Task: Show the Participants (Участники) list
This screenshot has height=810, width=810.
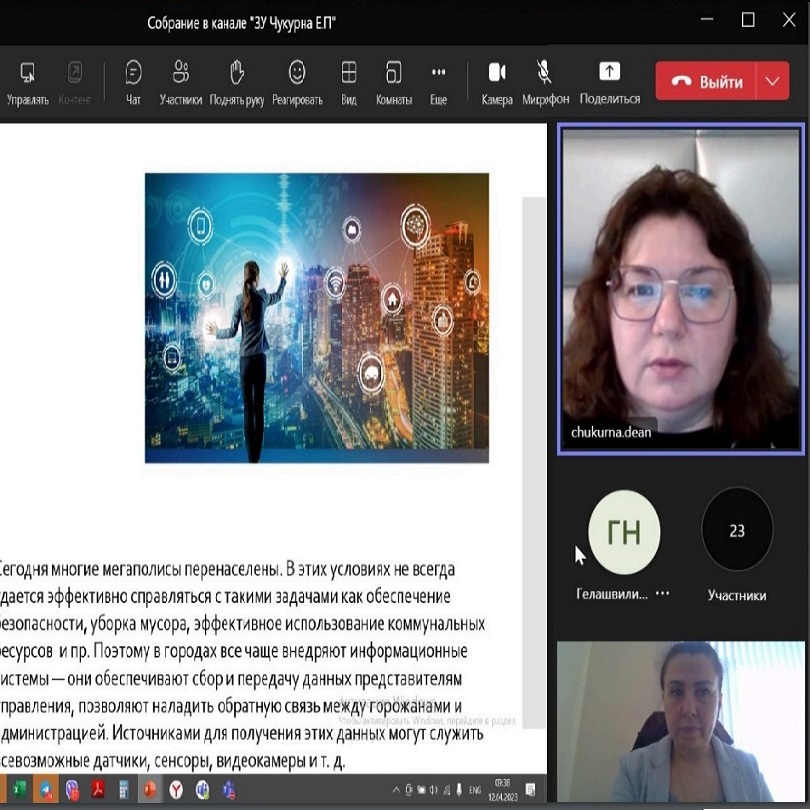Action: pos(180,83)
